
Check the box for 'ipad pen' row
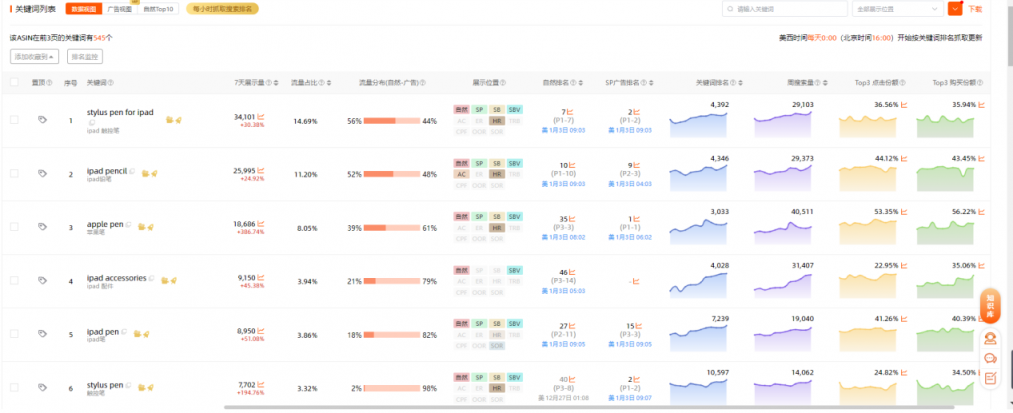tap(14, 334)
